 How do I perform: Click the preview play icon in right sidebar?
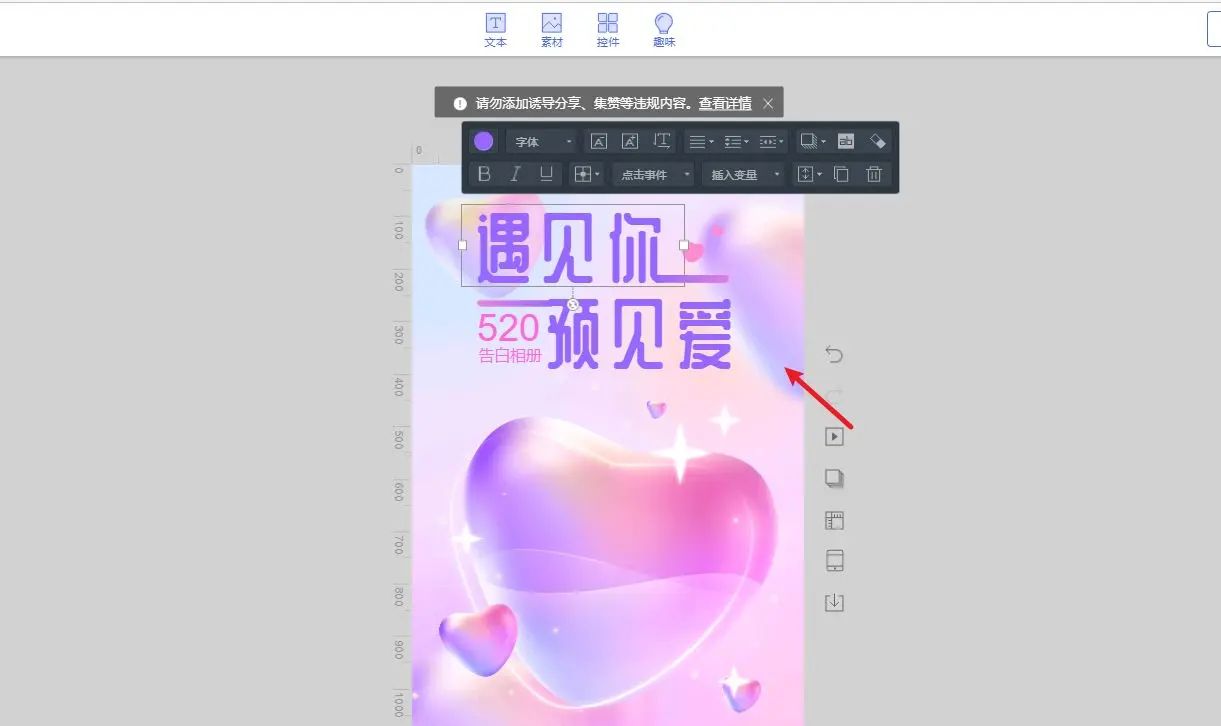[x=834, y=436]
